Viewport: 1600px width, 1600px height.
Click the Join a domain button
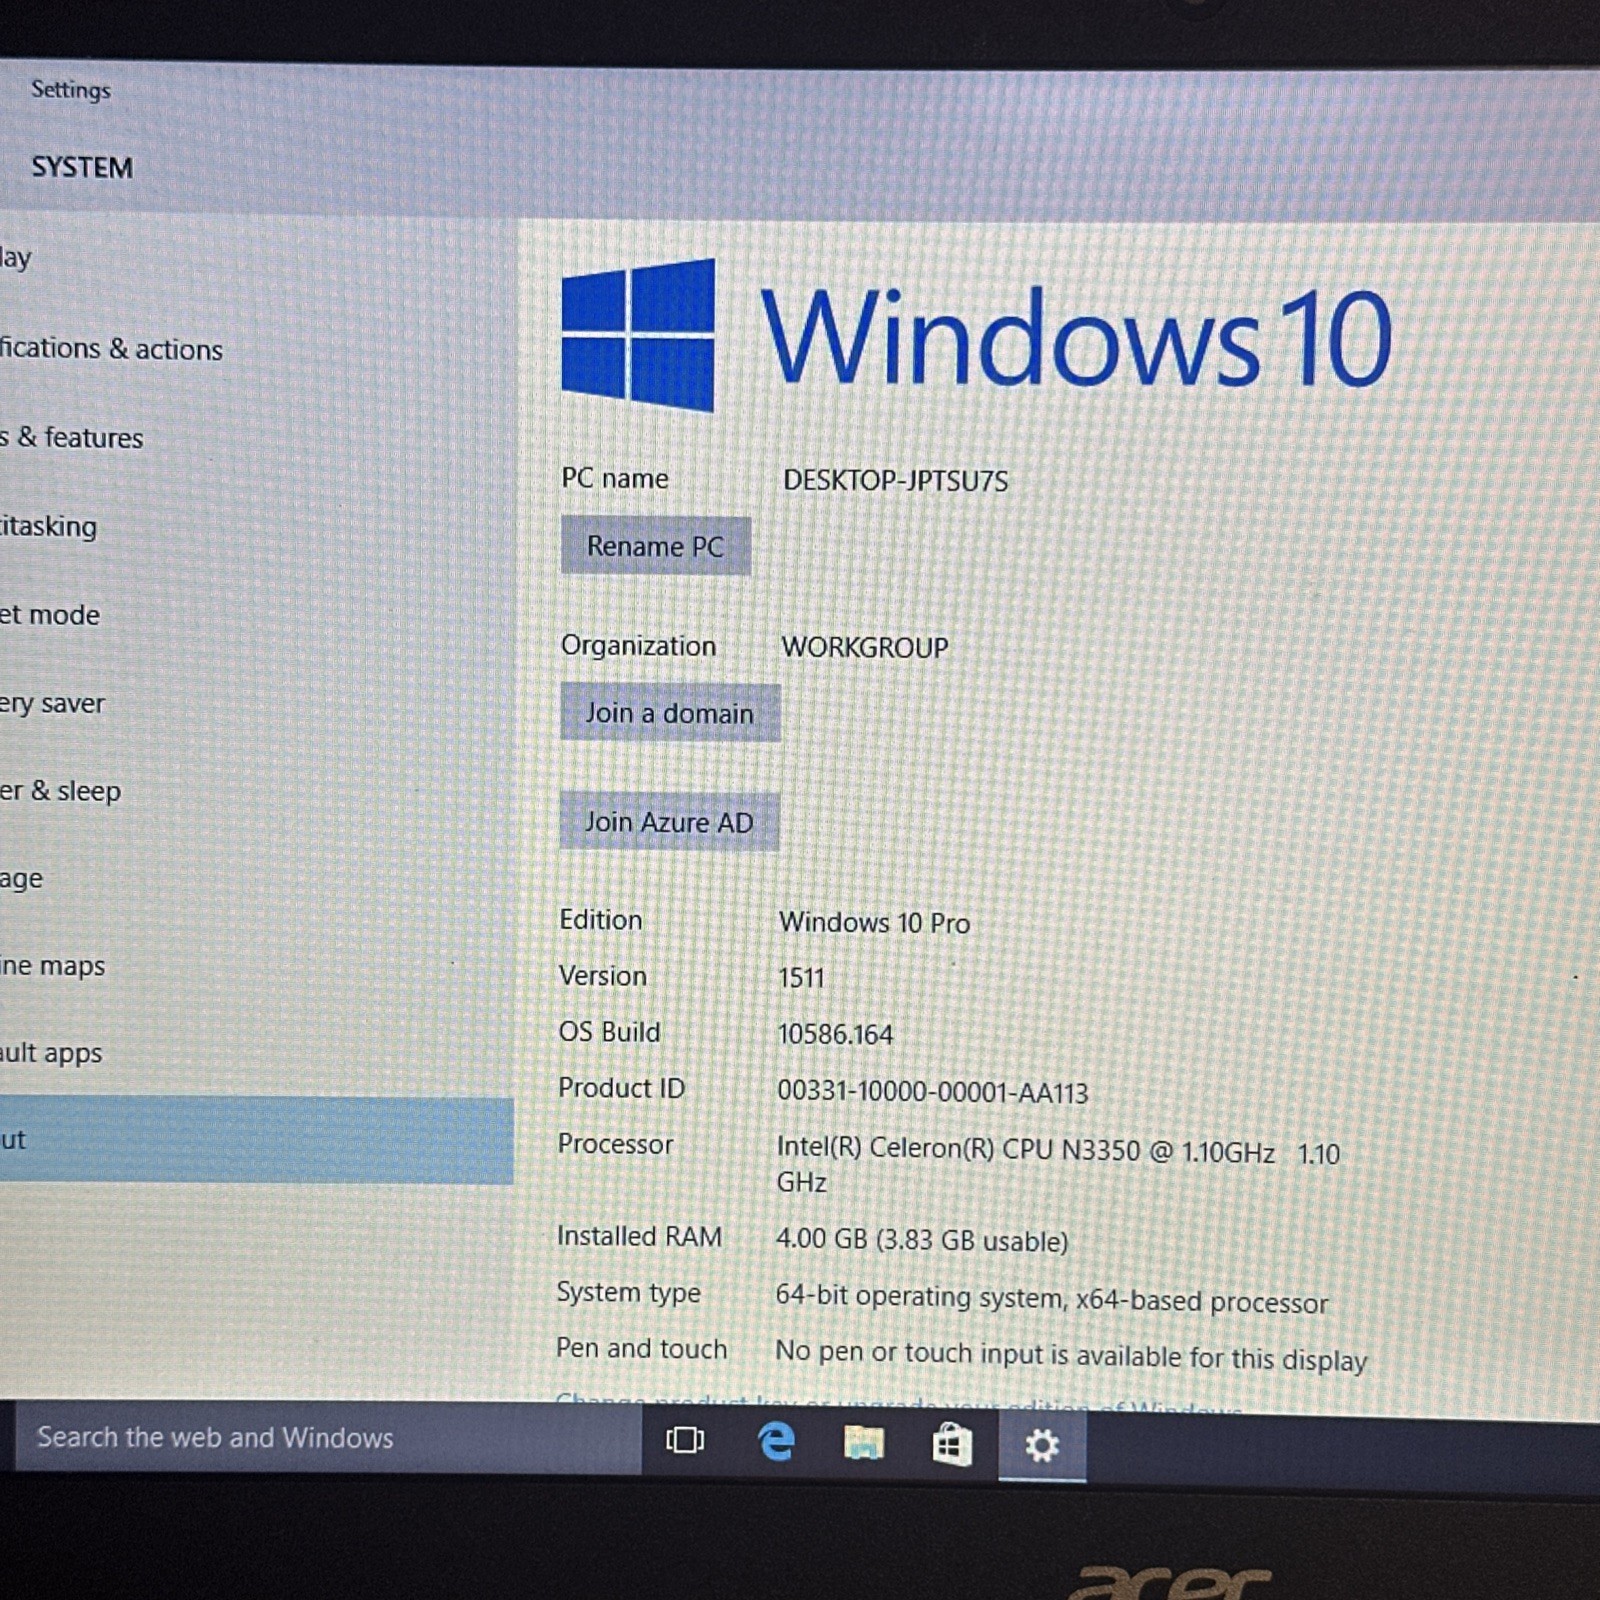(669, 713)
